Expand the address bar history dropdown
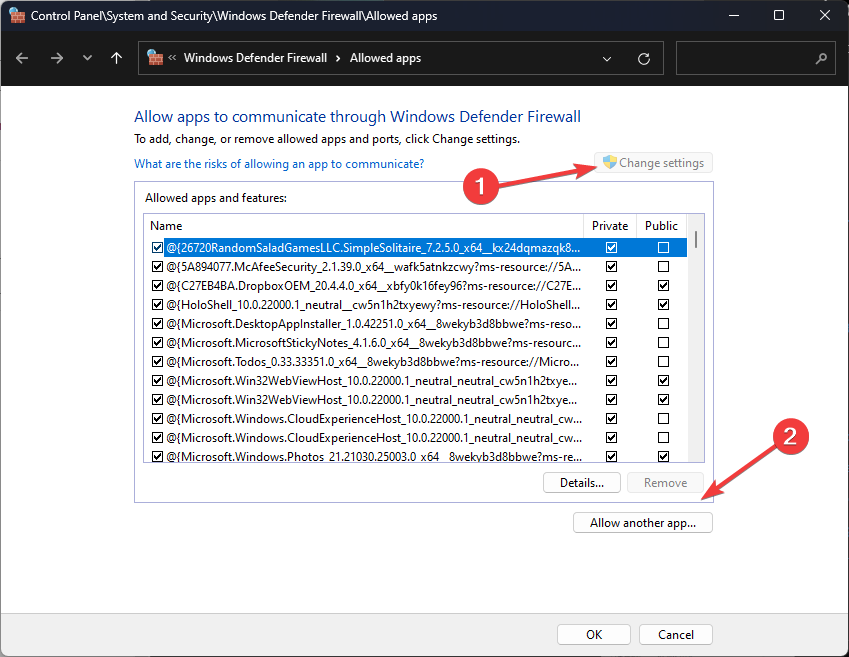This screenshot has width=849, height=657. (607, 58)
